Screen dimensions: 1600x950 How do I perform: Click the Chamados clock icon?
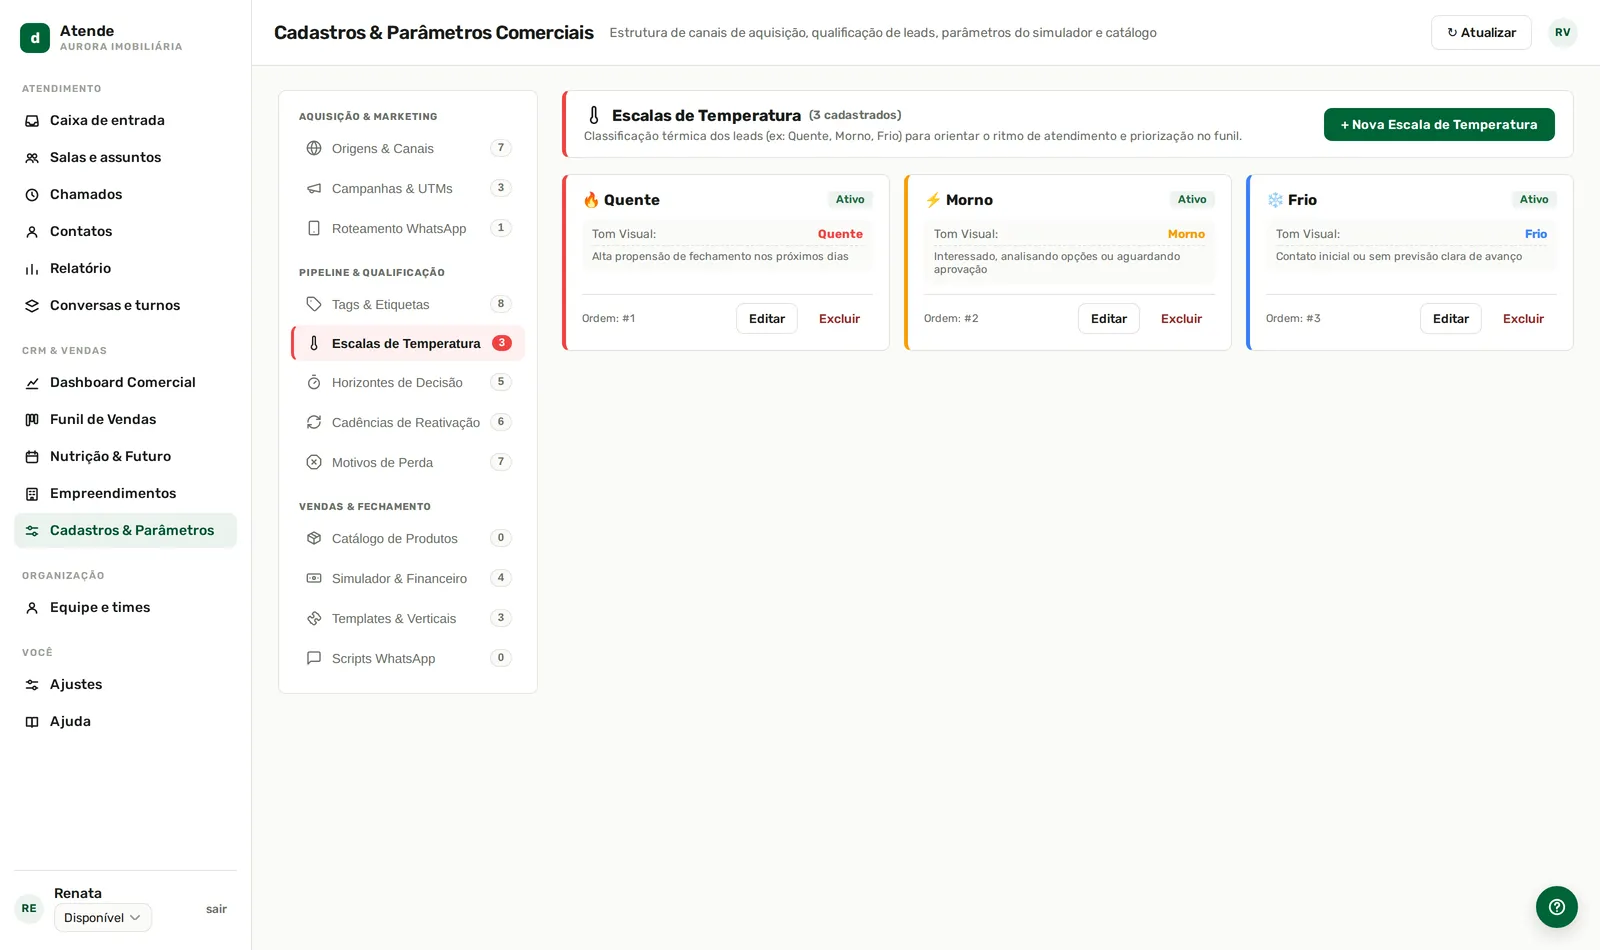32,195
